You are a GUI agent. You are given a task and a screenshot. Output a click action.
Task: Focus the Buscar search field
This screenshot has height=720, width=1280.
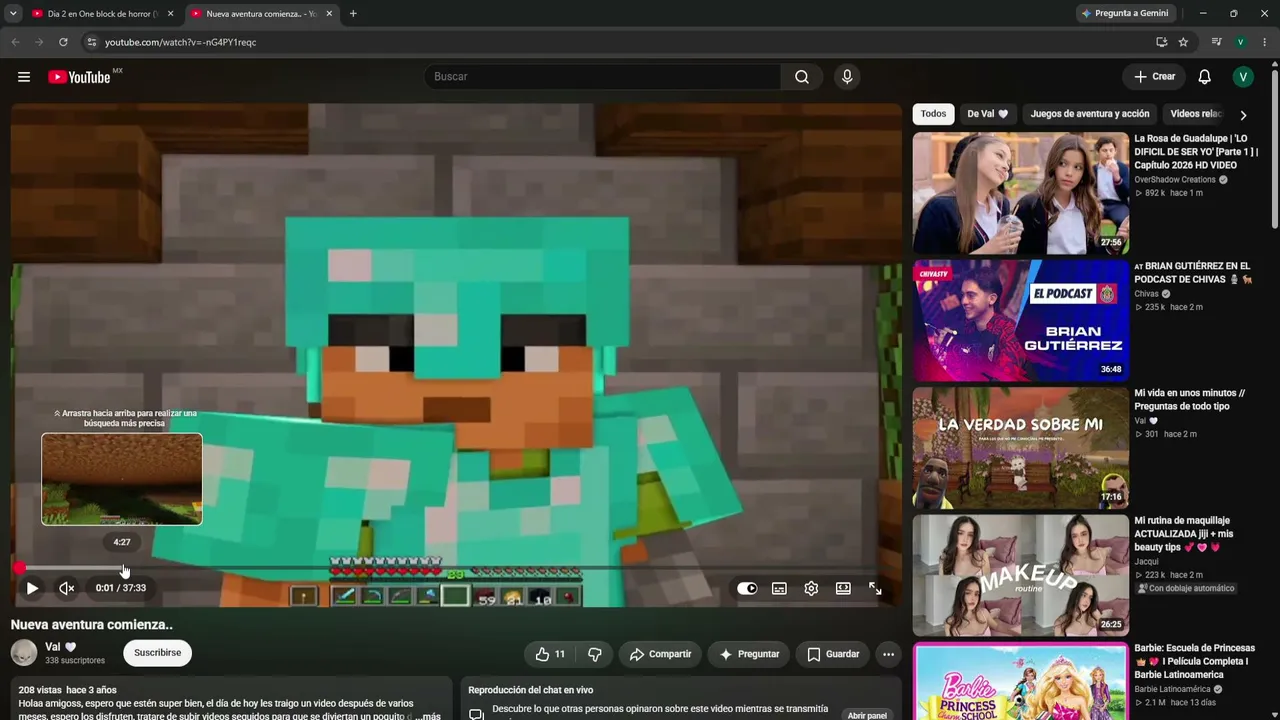coord(603,77)
